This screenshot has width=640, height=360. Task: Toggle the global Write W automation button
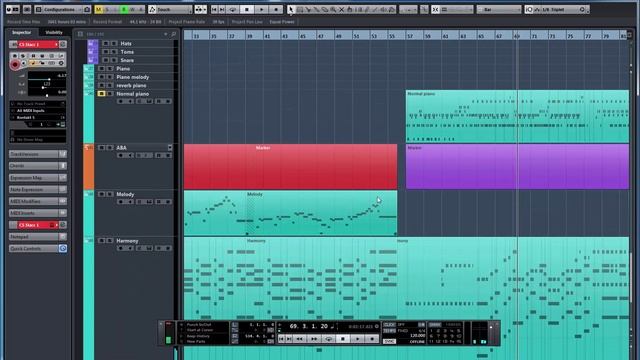coord(133,9)
